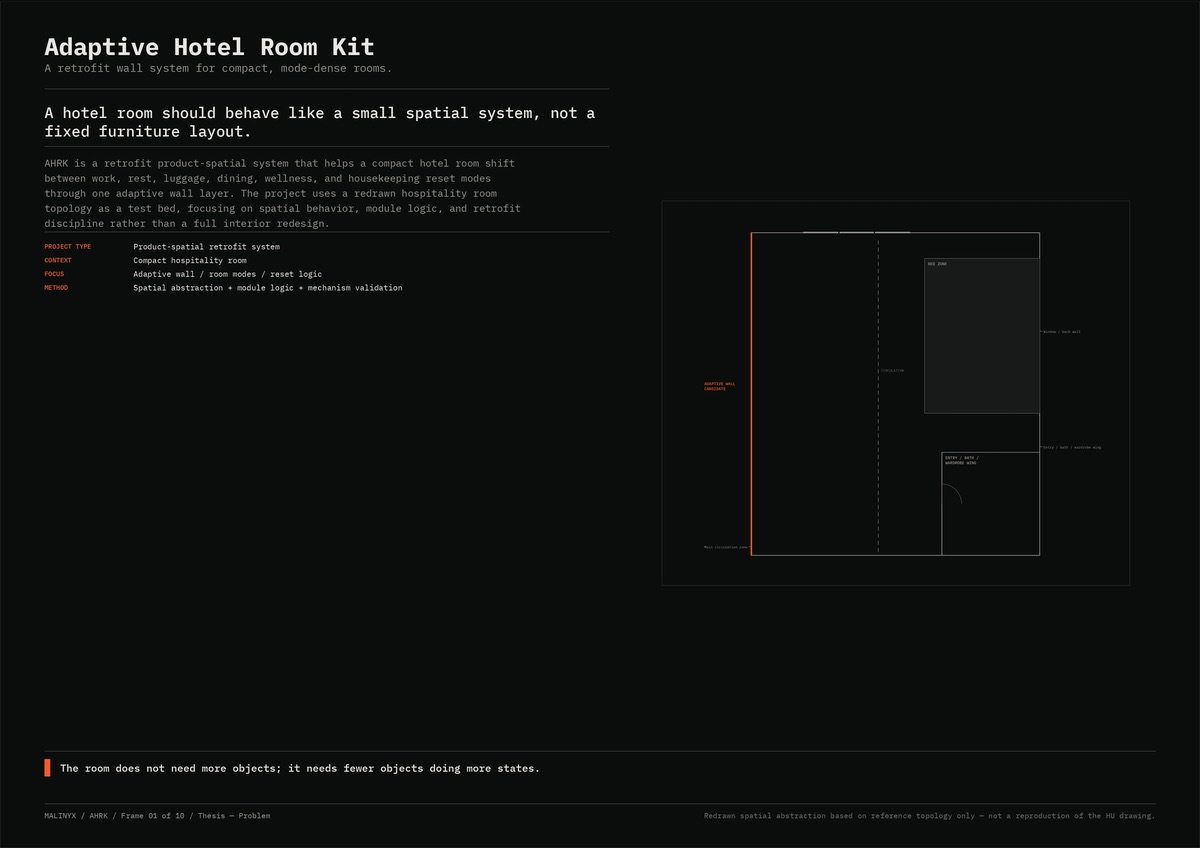This screenshot has width=1200, height=848.
Task: Click the "CIRCULATION" label on the dashed line
Action: pyautogui.click(x=892, y=371)
